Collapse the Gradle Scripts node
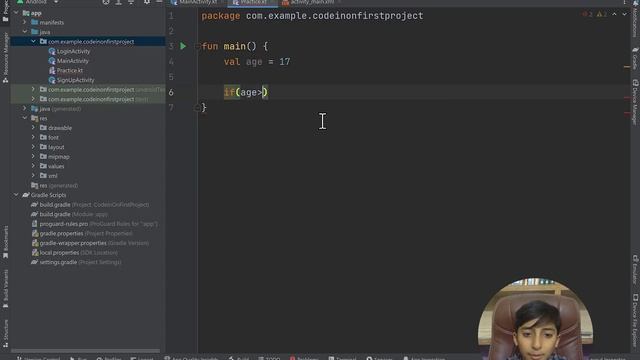The height and width of the screenshot is (360, 640). (16, 195)
